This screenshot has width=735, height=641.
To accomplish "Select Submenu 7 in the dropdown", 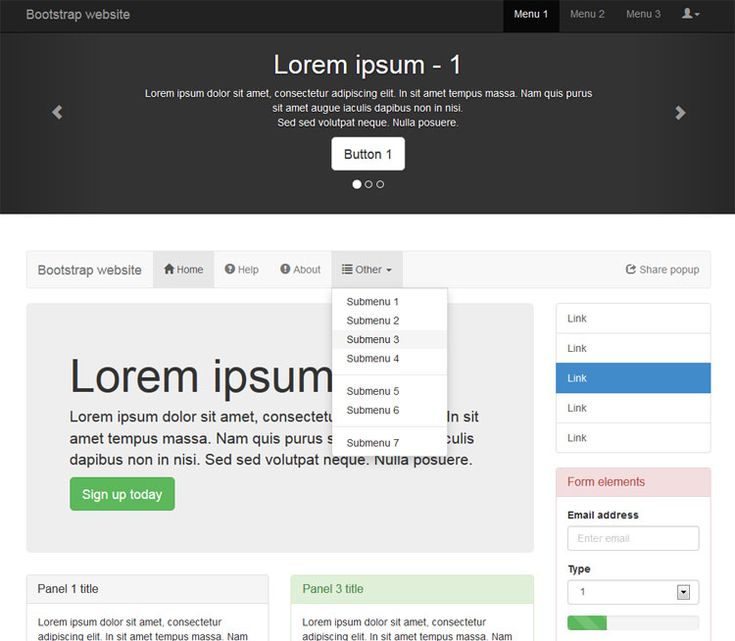I will tap(373, 443).
